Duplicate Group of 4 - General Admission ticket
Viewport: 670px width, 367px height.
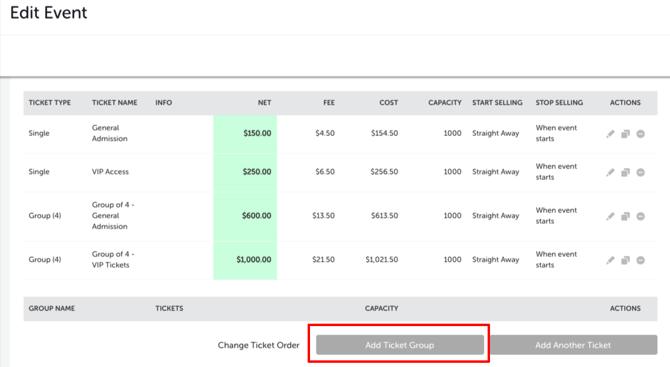pyautogui.click(x=625, y=216)
